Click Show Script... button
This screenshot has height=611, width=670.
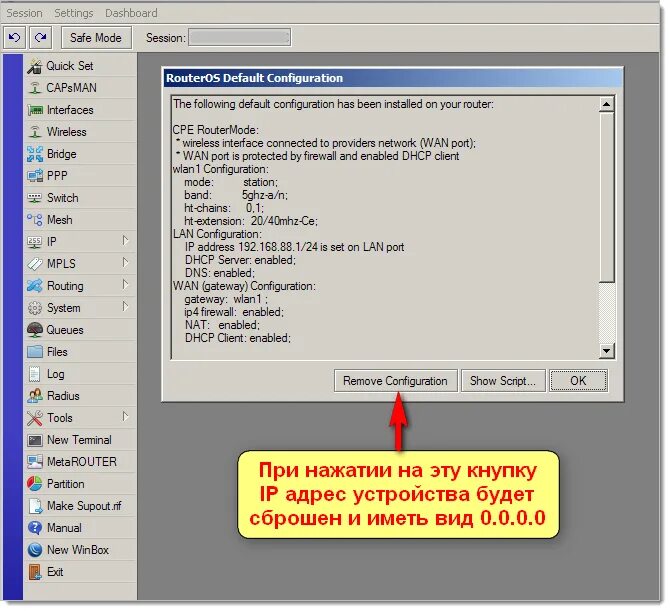tap(503, 381)
